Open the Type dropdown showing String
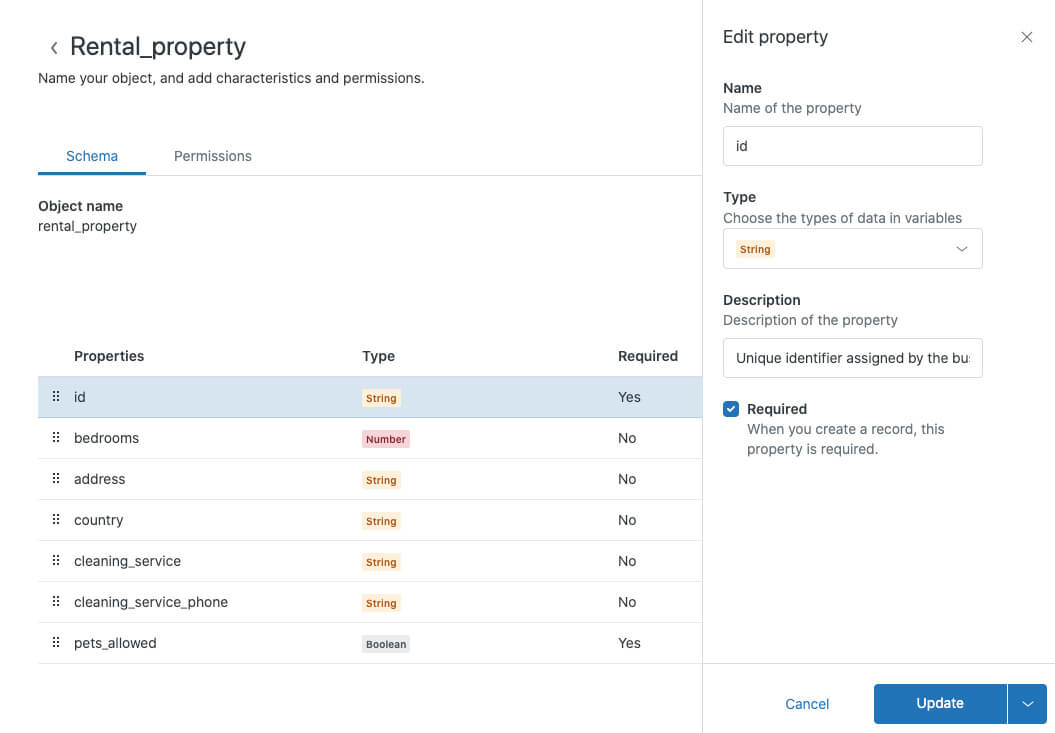Image resolution: width=1055 pixels, height=733 pixels. [852, 249]
